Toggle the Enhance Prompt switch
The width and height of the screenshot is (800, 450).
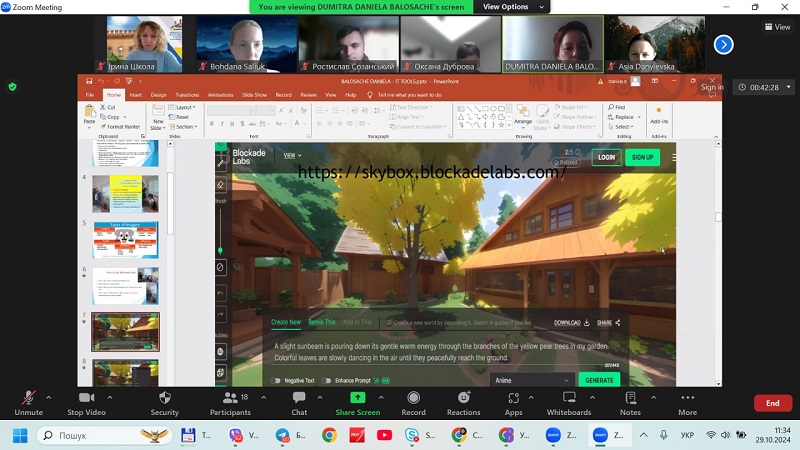pyautogui.click(x=327, y=381)
